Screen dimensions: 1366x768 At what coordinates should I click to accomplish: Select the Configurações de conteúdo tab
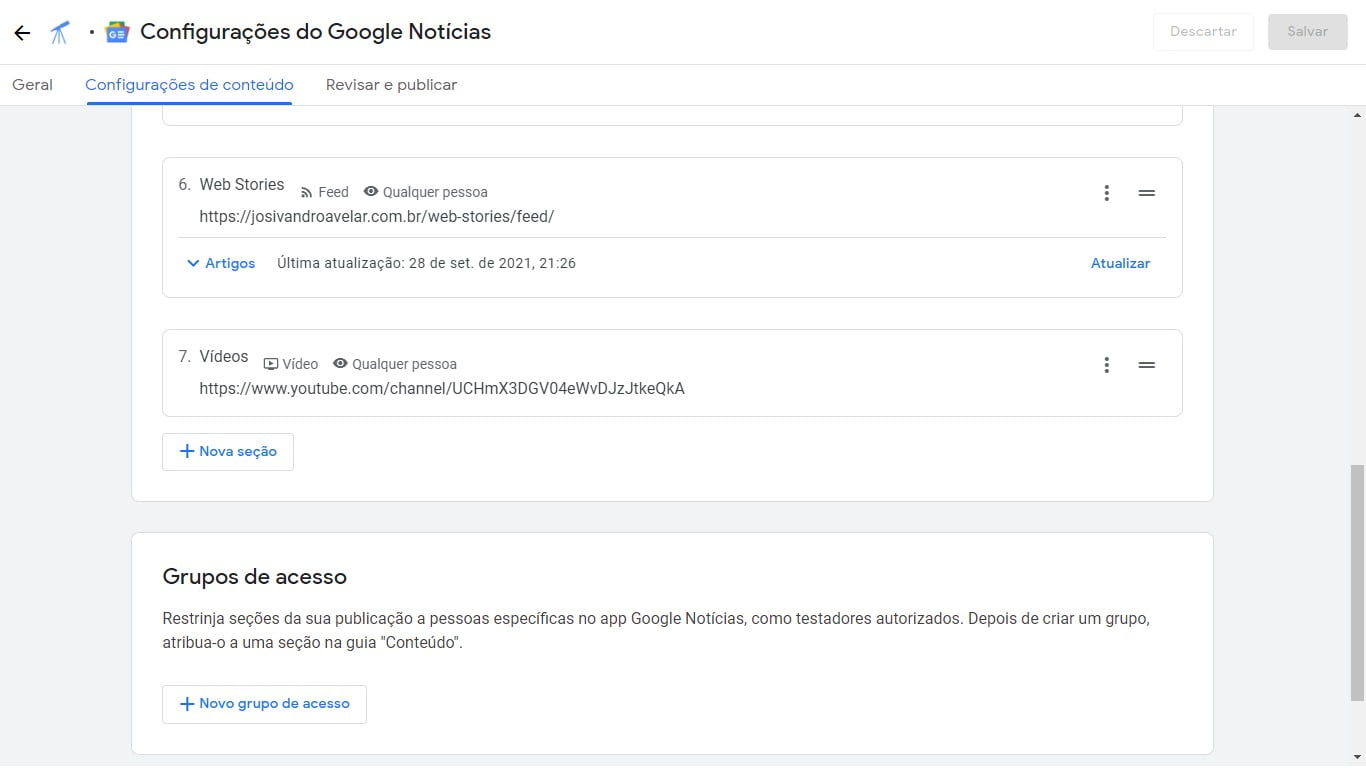[189, 85]
